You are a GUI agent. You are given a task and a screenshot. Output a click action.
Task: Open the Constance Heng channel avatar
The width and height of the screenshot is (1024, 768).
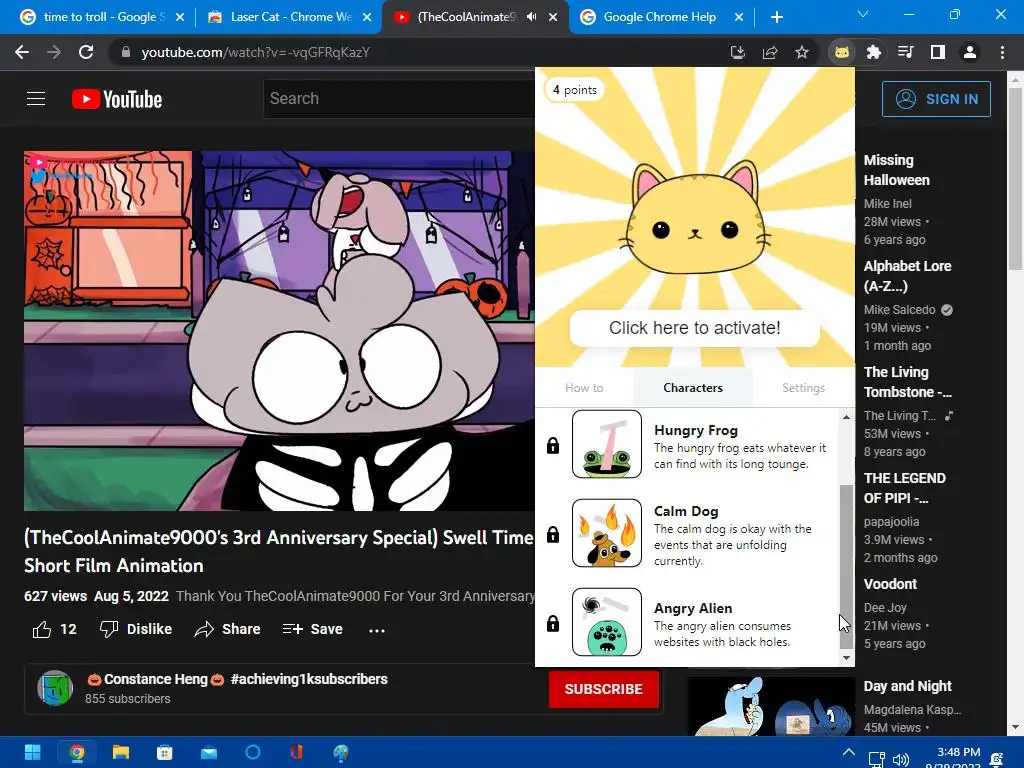pos(55,688)
